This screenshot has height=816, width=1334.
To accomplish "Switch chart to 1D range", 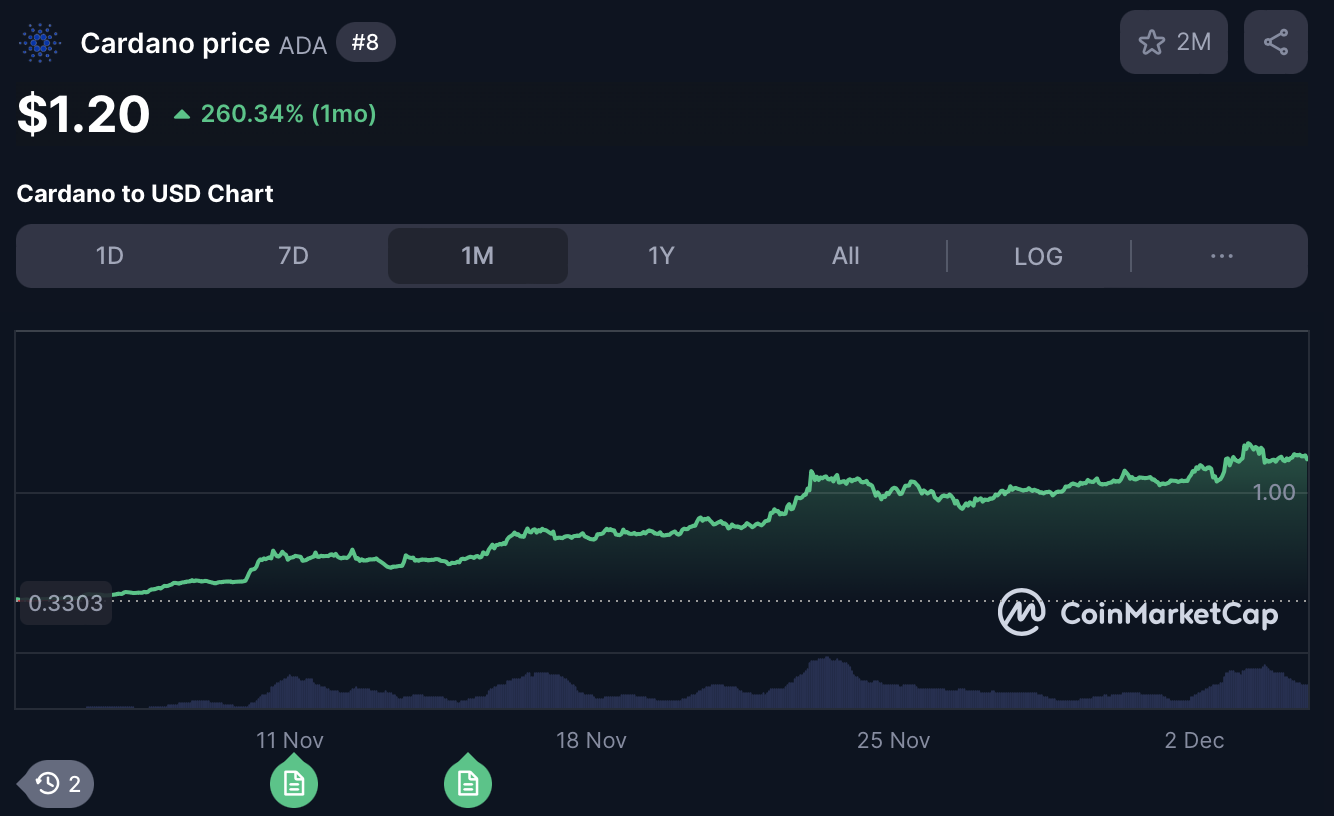I will coord(109,256).
